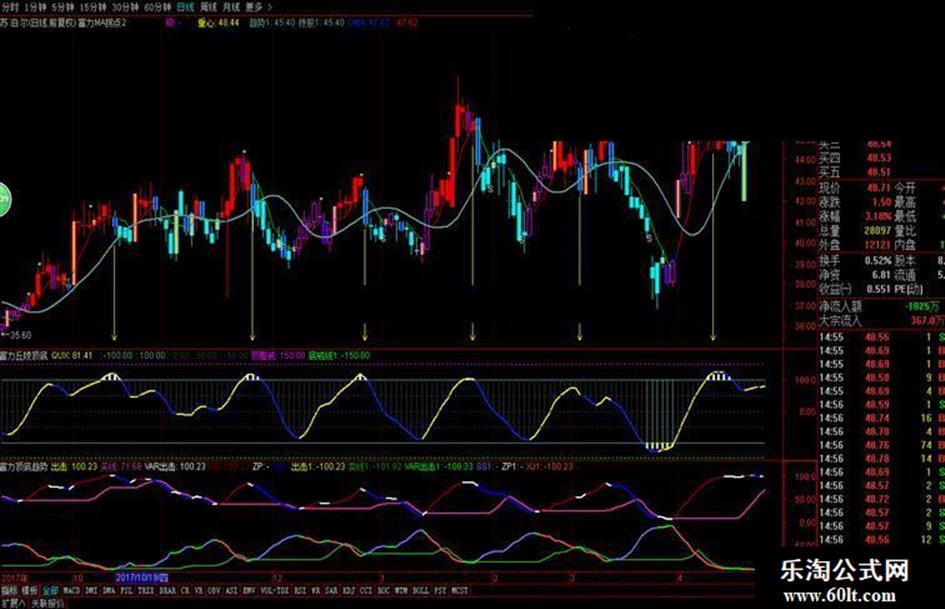Click the 收益 0.551 quote row
945x609 pixels.
pos(855,289)
